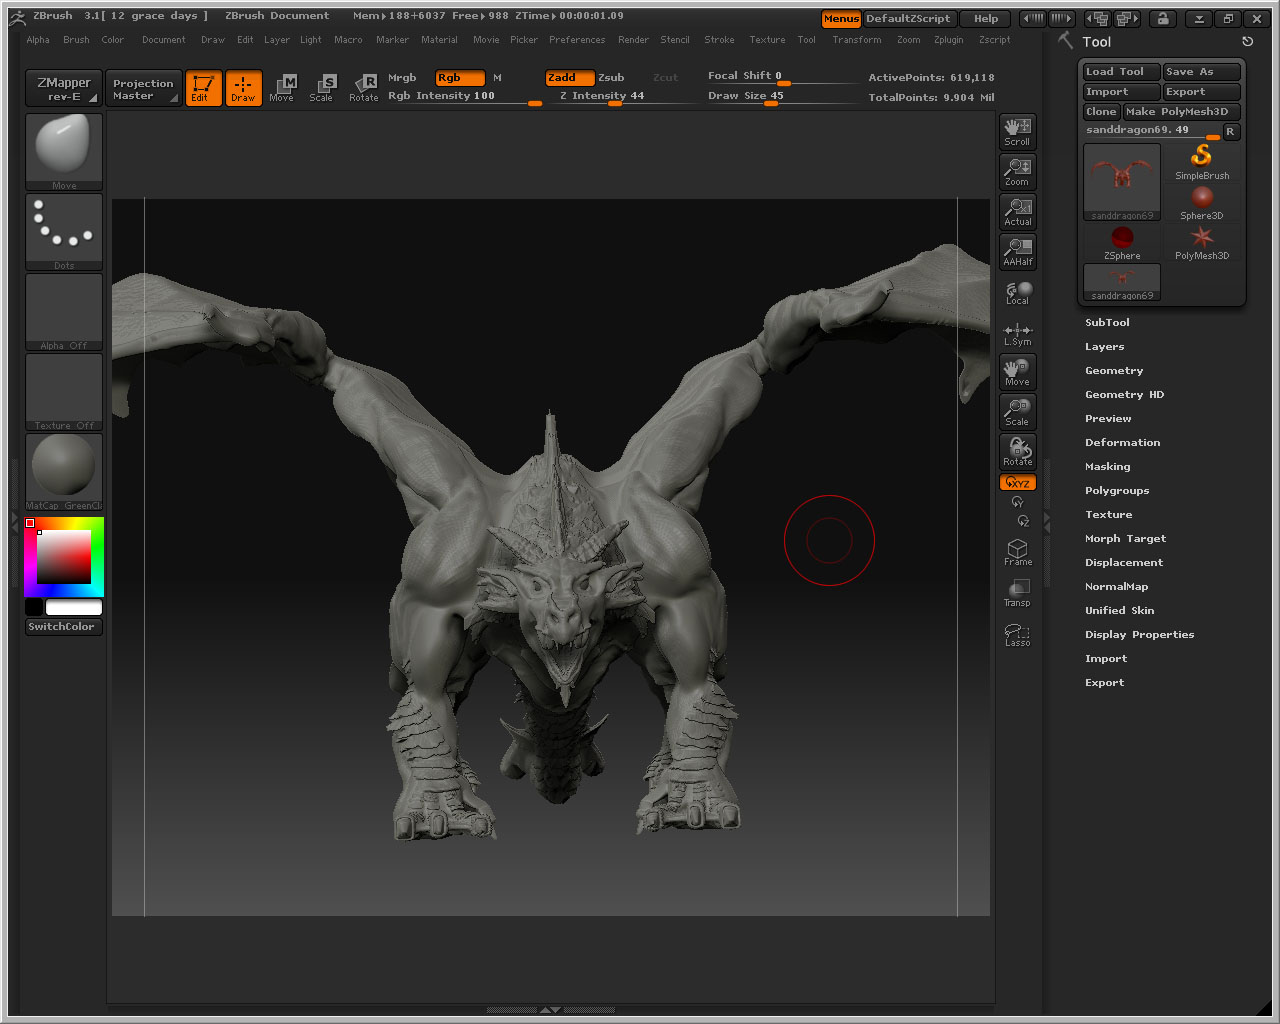Click the Scale icon in right shelf
The image size is (1280, 1024).
(1017, 412)
